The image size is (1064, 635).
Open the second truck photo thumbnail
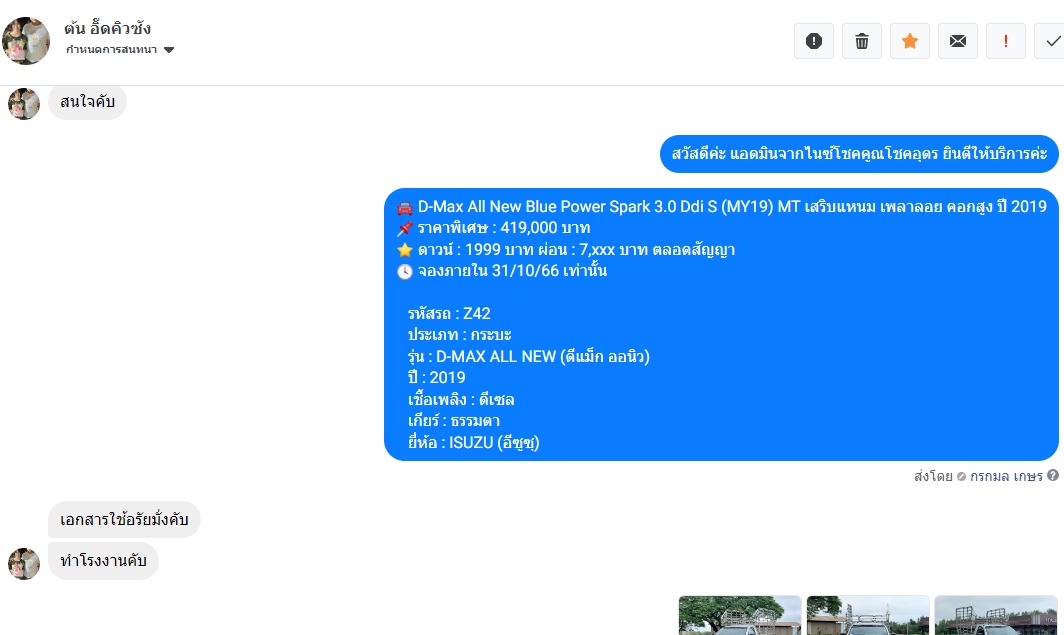868,615
